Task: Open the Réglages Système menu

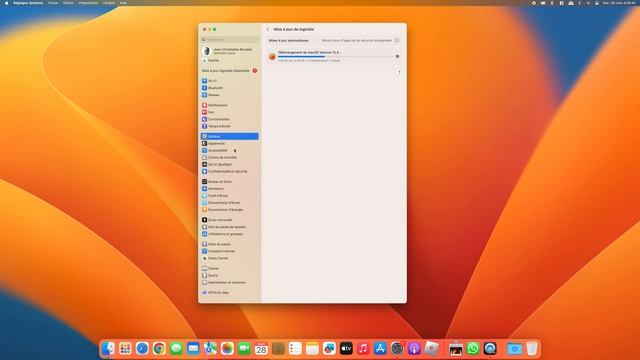Action: click(28, 3)
